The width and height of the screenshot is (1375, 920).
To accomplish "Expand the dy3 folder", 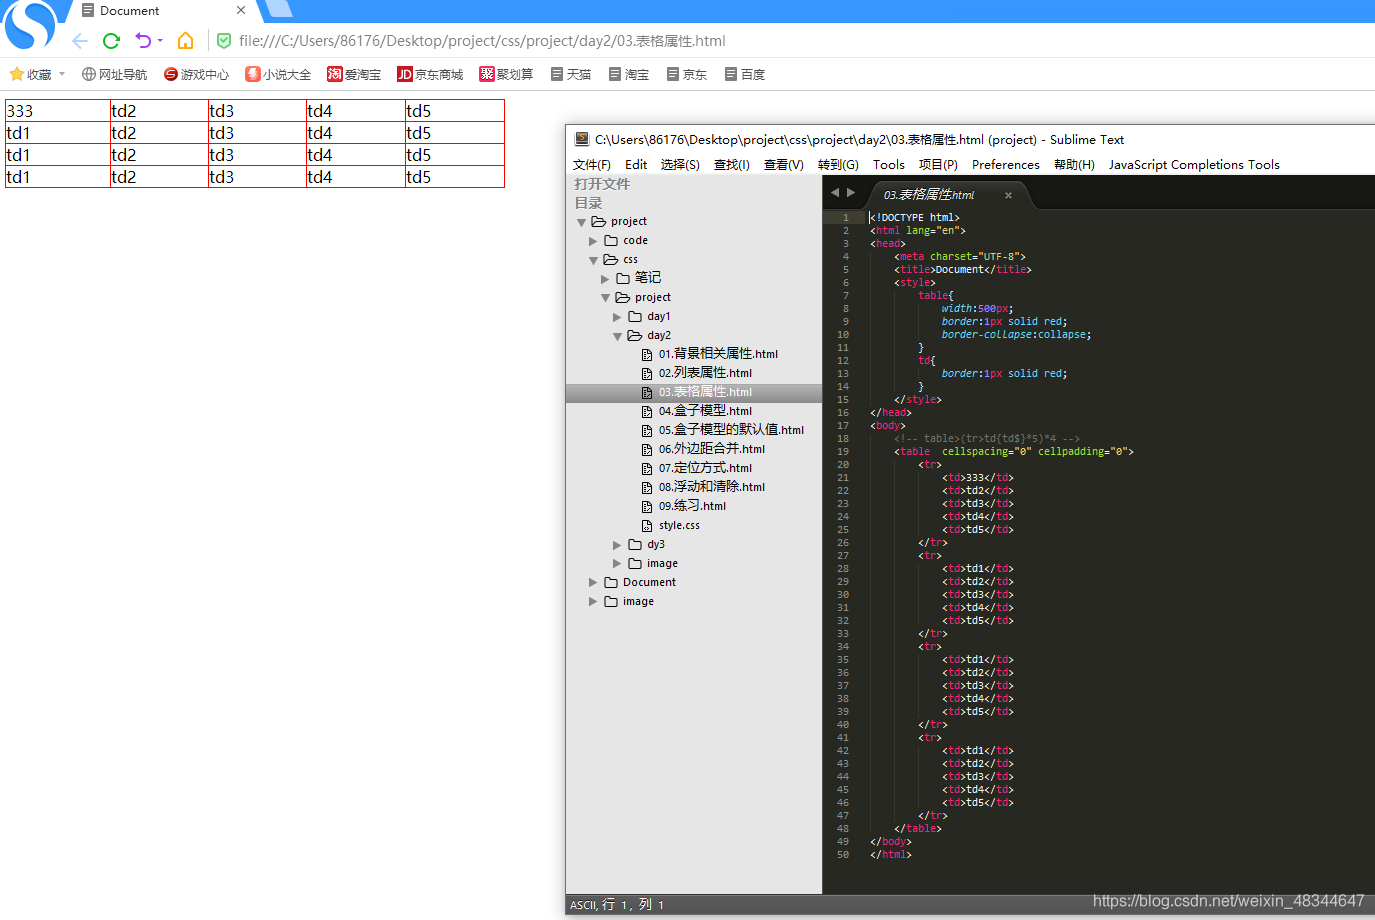I will (x=617, y=545).
